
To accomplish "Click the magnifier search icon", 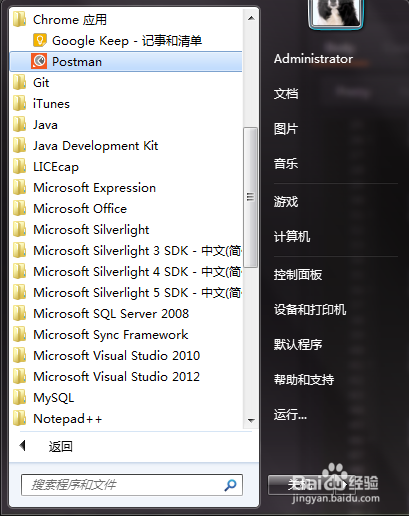I will 230,485.
